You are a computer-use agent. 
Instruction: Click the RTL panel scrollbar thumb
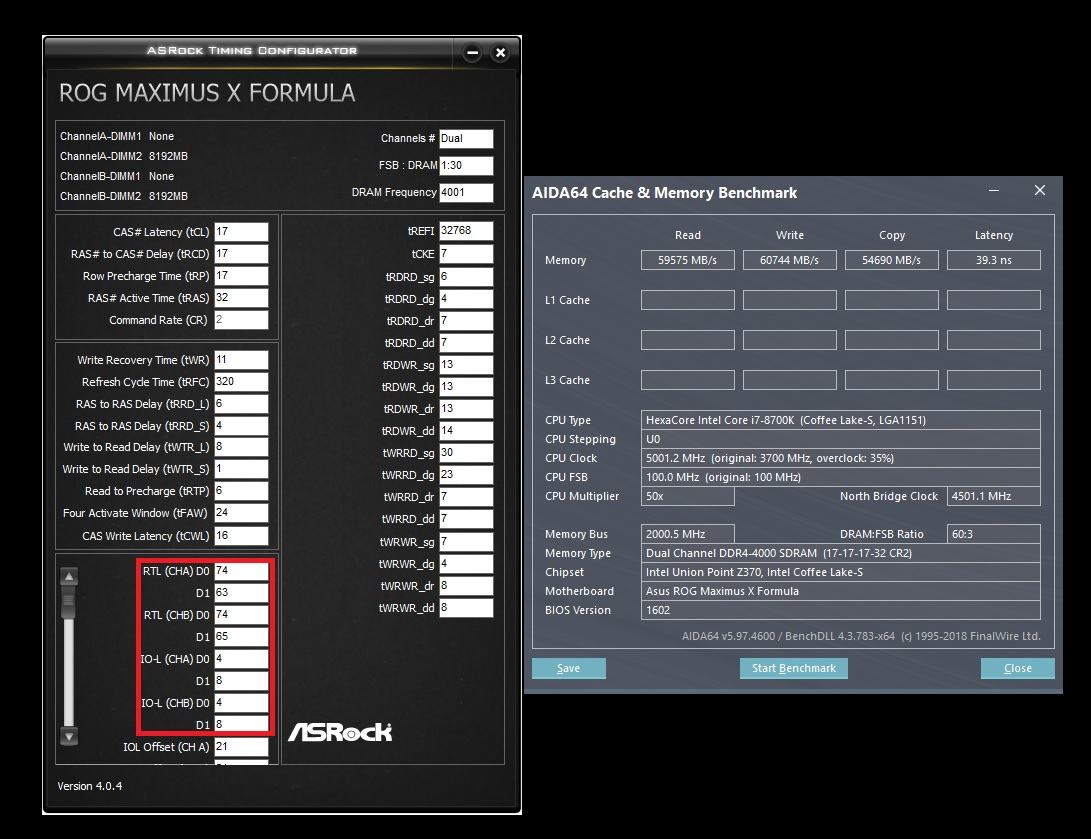[69, 601]
